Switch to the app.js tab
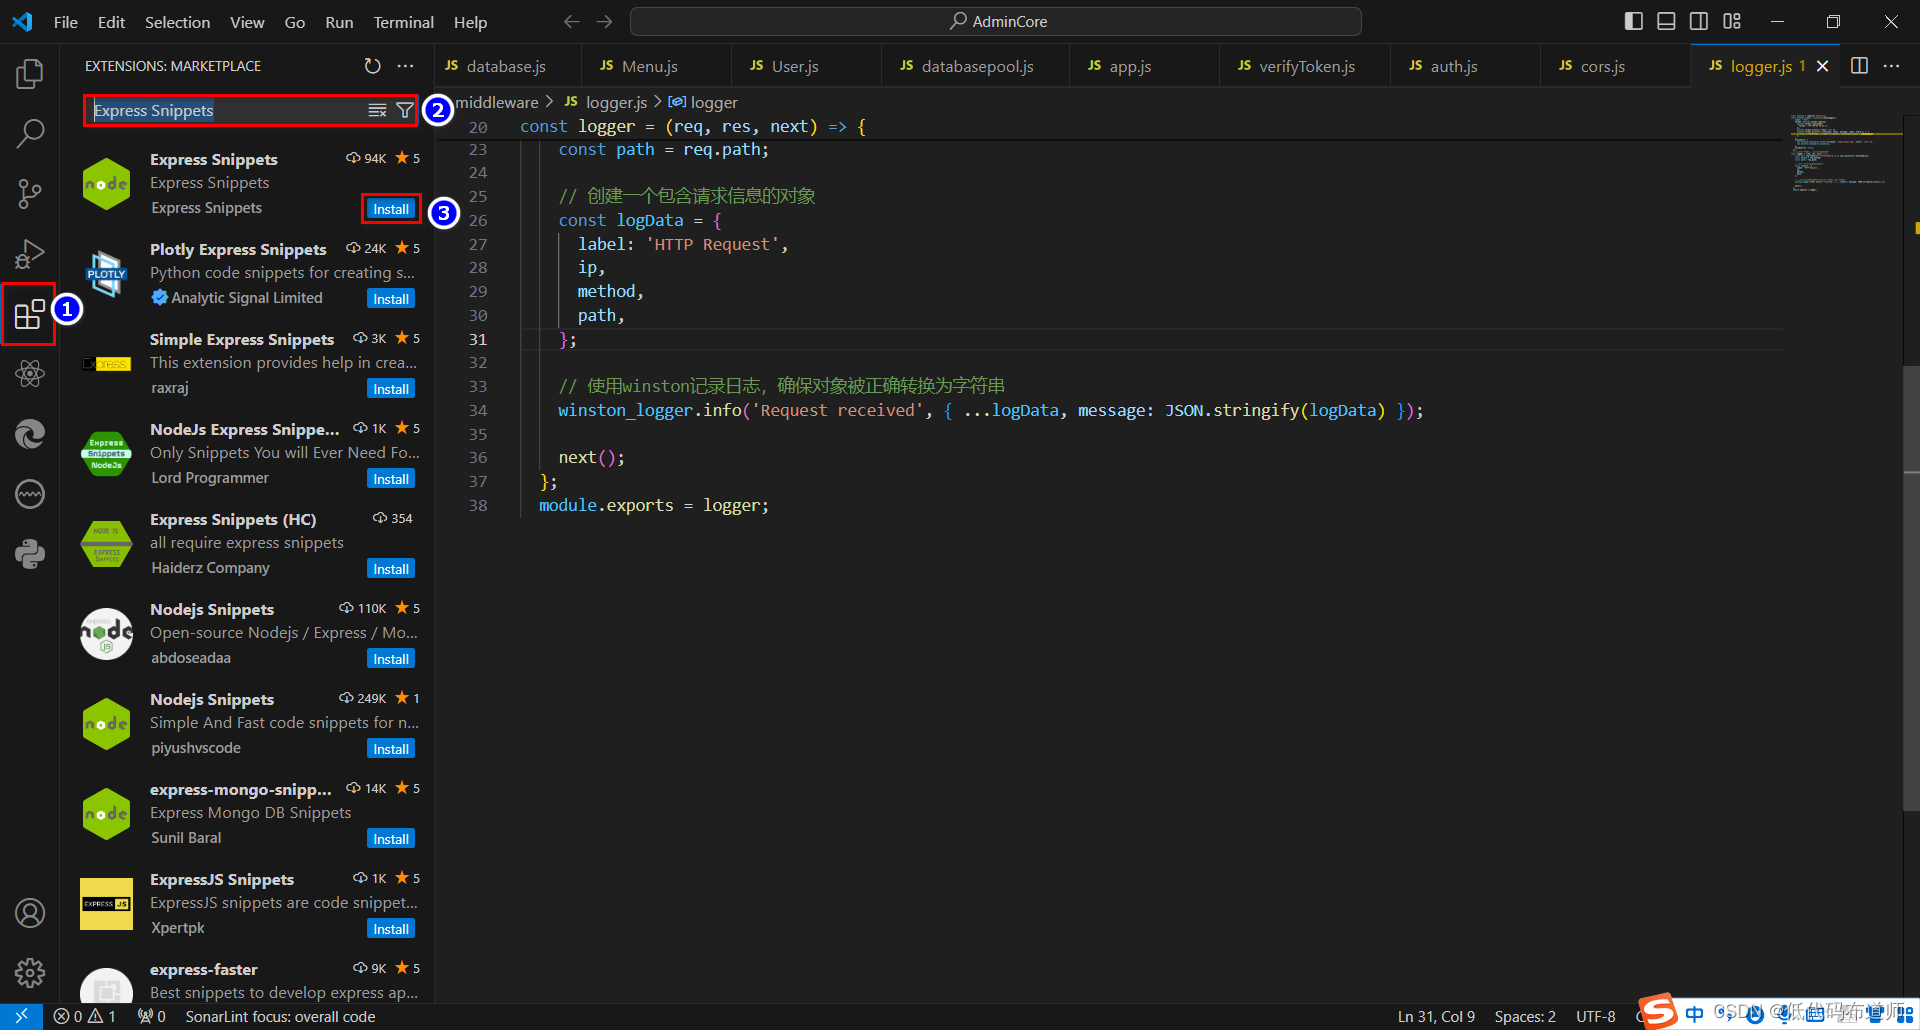Screen dimensions: 1920x1030 coord(1130,66)
